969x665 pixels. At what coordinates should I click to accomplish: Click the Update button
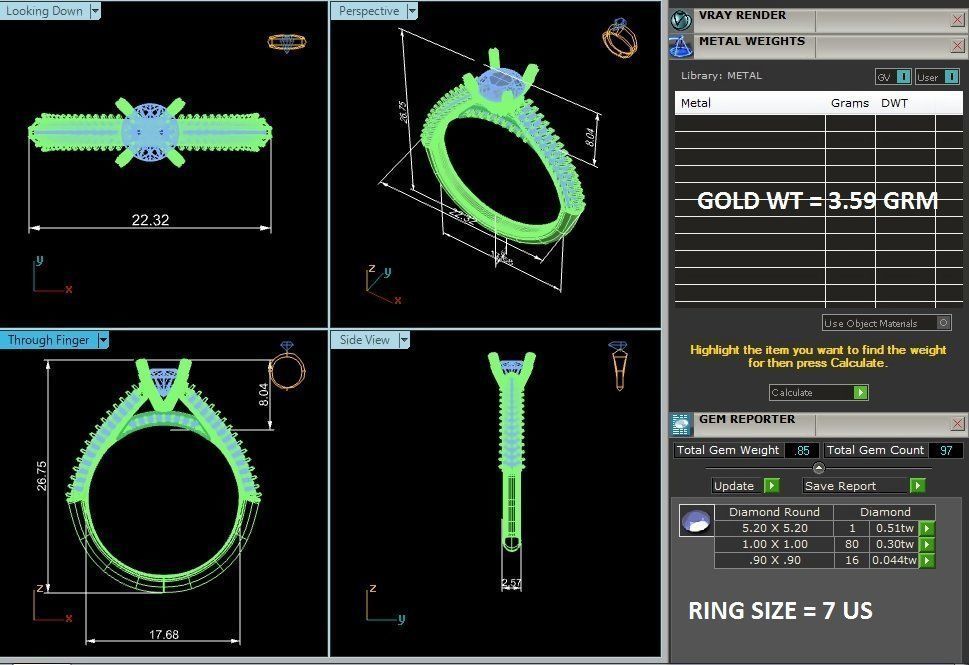(x=745, y=486)
